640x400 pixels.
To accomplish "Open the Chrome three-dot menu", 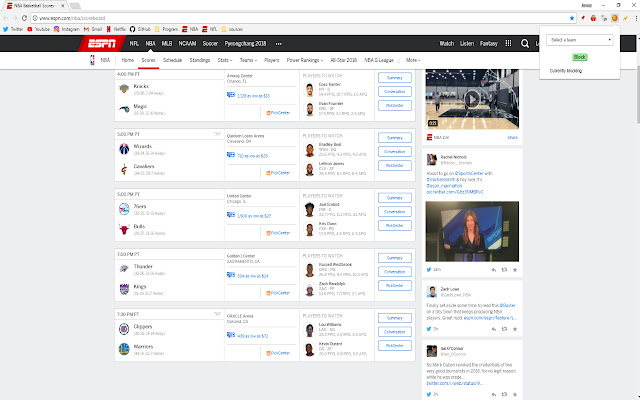I will (636, 18).
